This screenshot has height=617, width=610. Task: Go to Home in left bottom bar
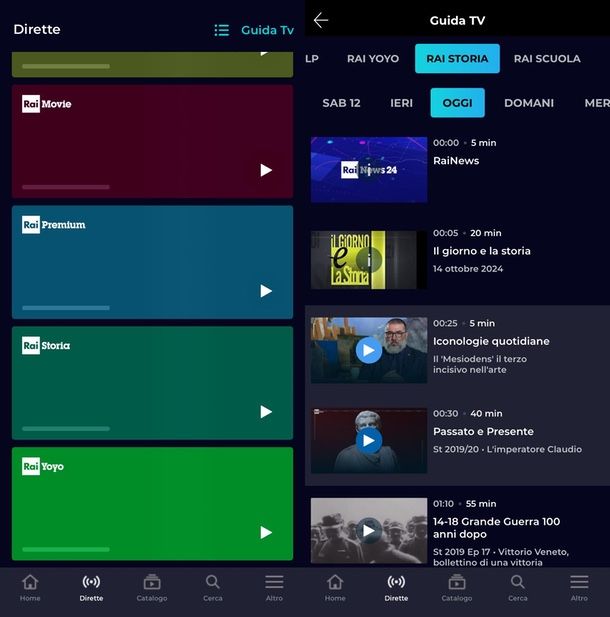tap(30, 588)
